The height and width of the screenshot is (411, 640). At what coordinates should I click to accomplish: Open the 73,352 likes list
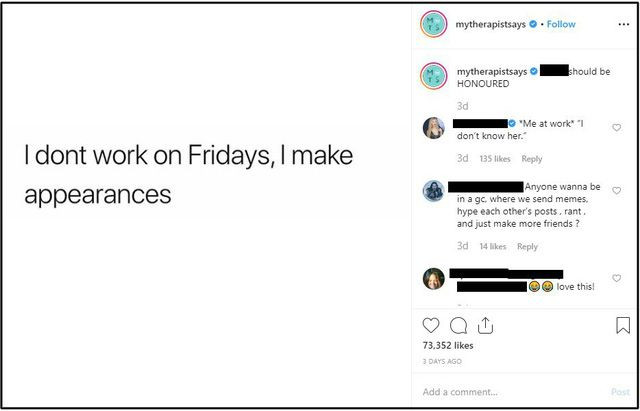click(x=449, y=346)
